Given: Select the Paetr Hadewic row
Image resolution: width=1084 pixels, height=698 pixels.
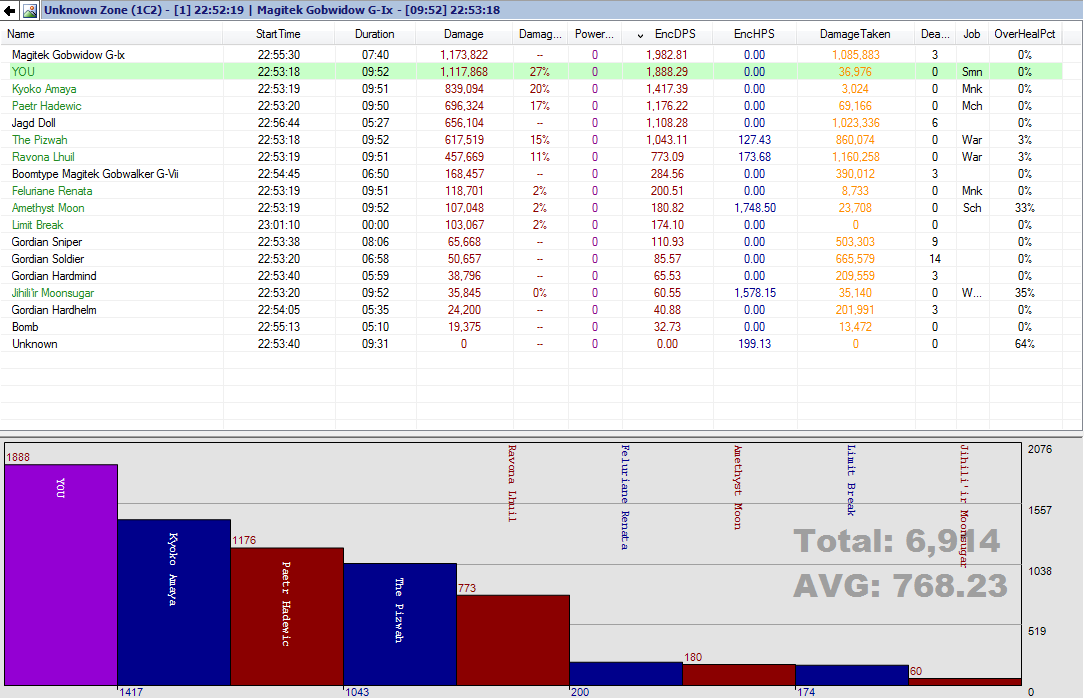Looking at the screenshot, I should pos(532,106).
